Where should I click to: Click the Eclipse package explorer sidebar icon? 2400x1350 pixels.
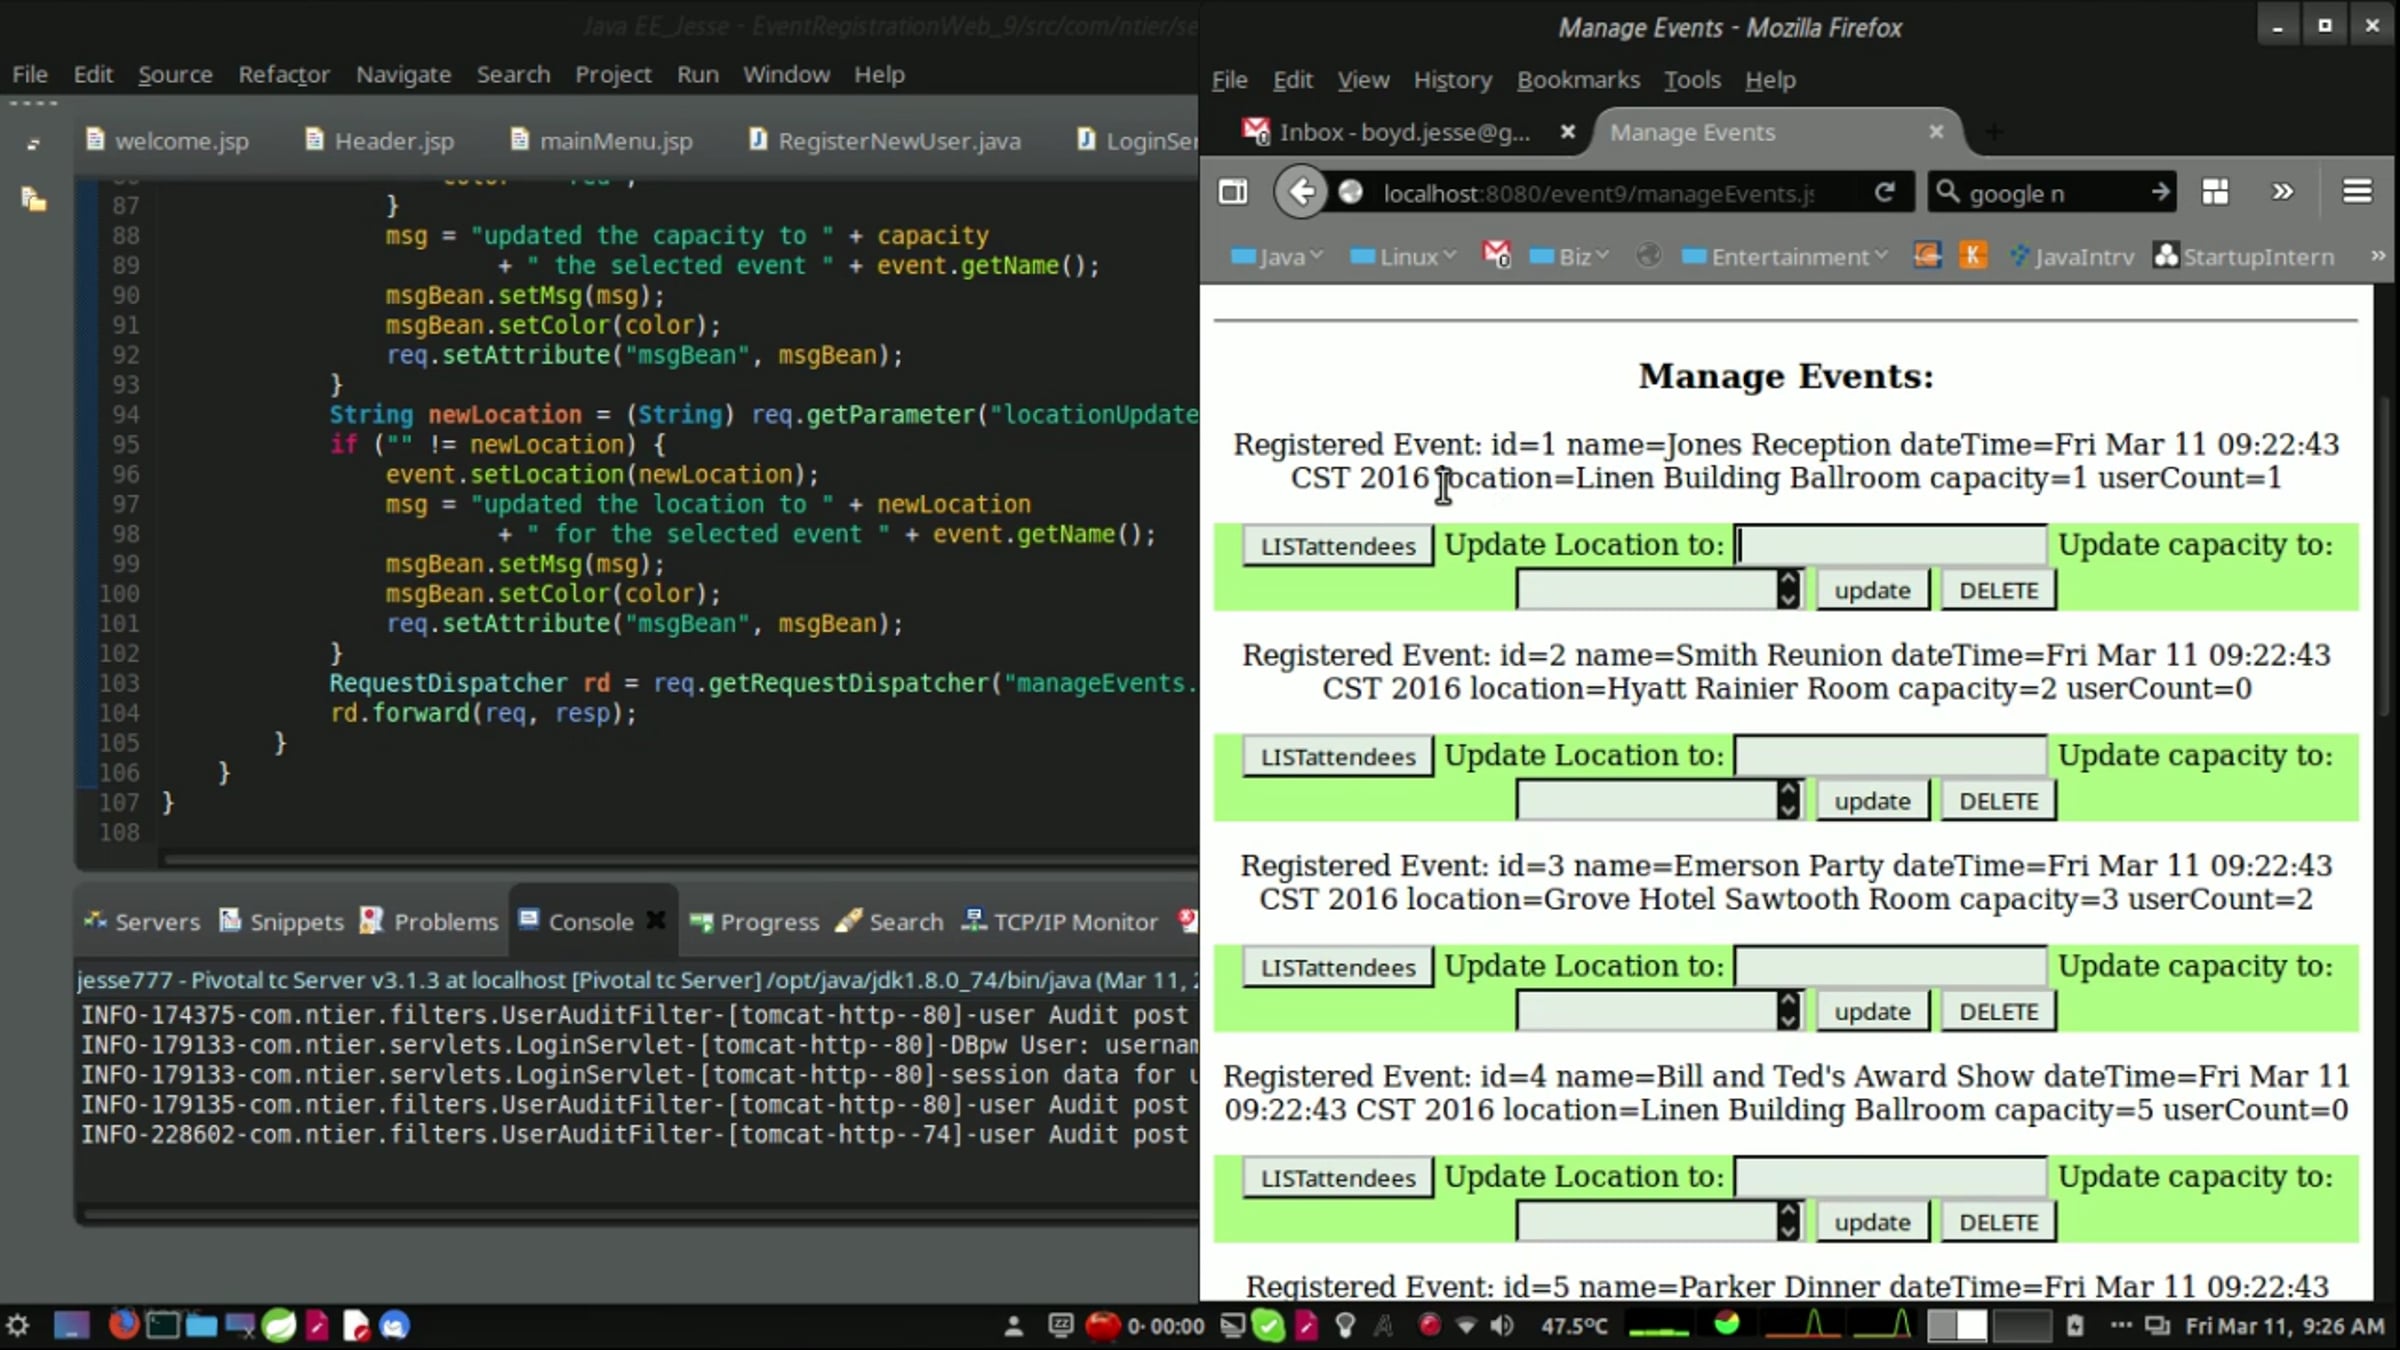[x=33, y=200]
